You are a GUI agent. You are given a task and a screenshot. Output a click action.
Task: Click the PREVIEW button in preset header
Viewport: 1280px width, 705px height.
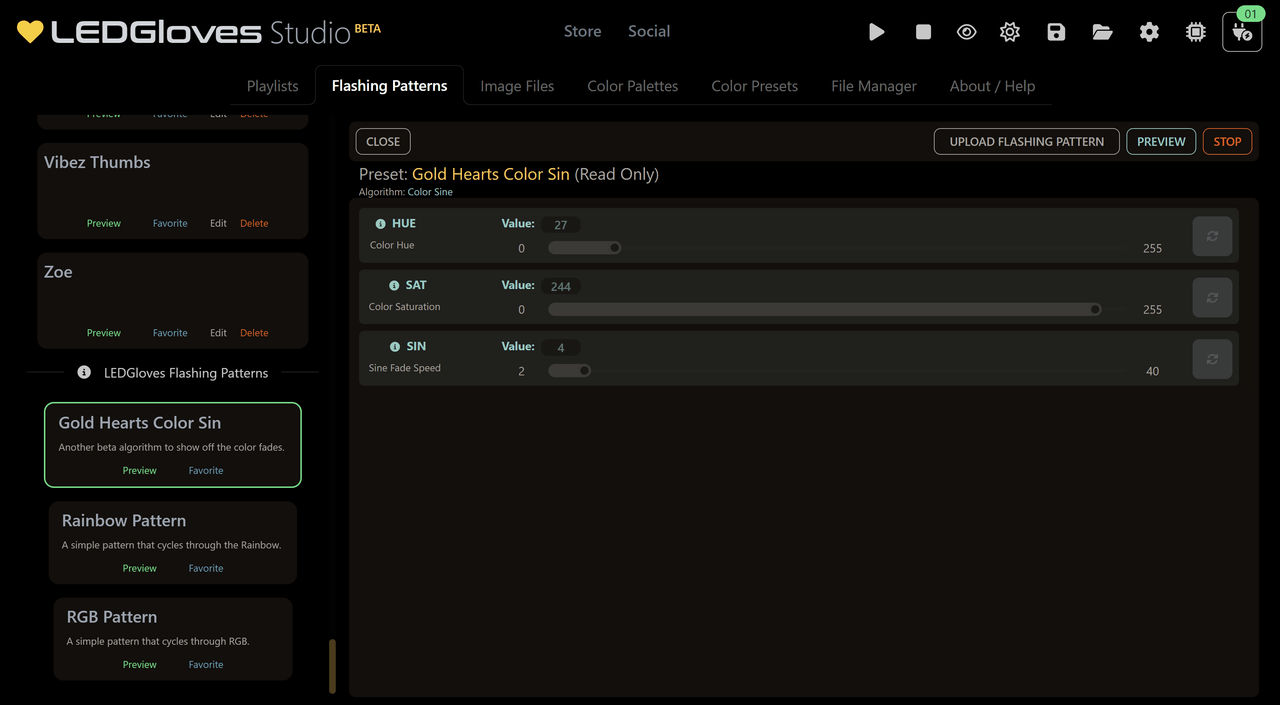(x=1161, y=141)
